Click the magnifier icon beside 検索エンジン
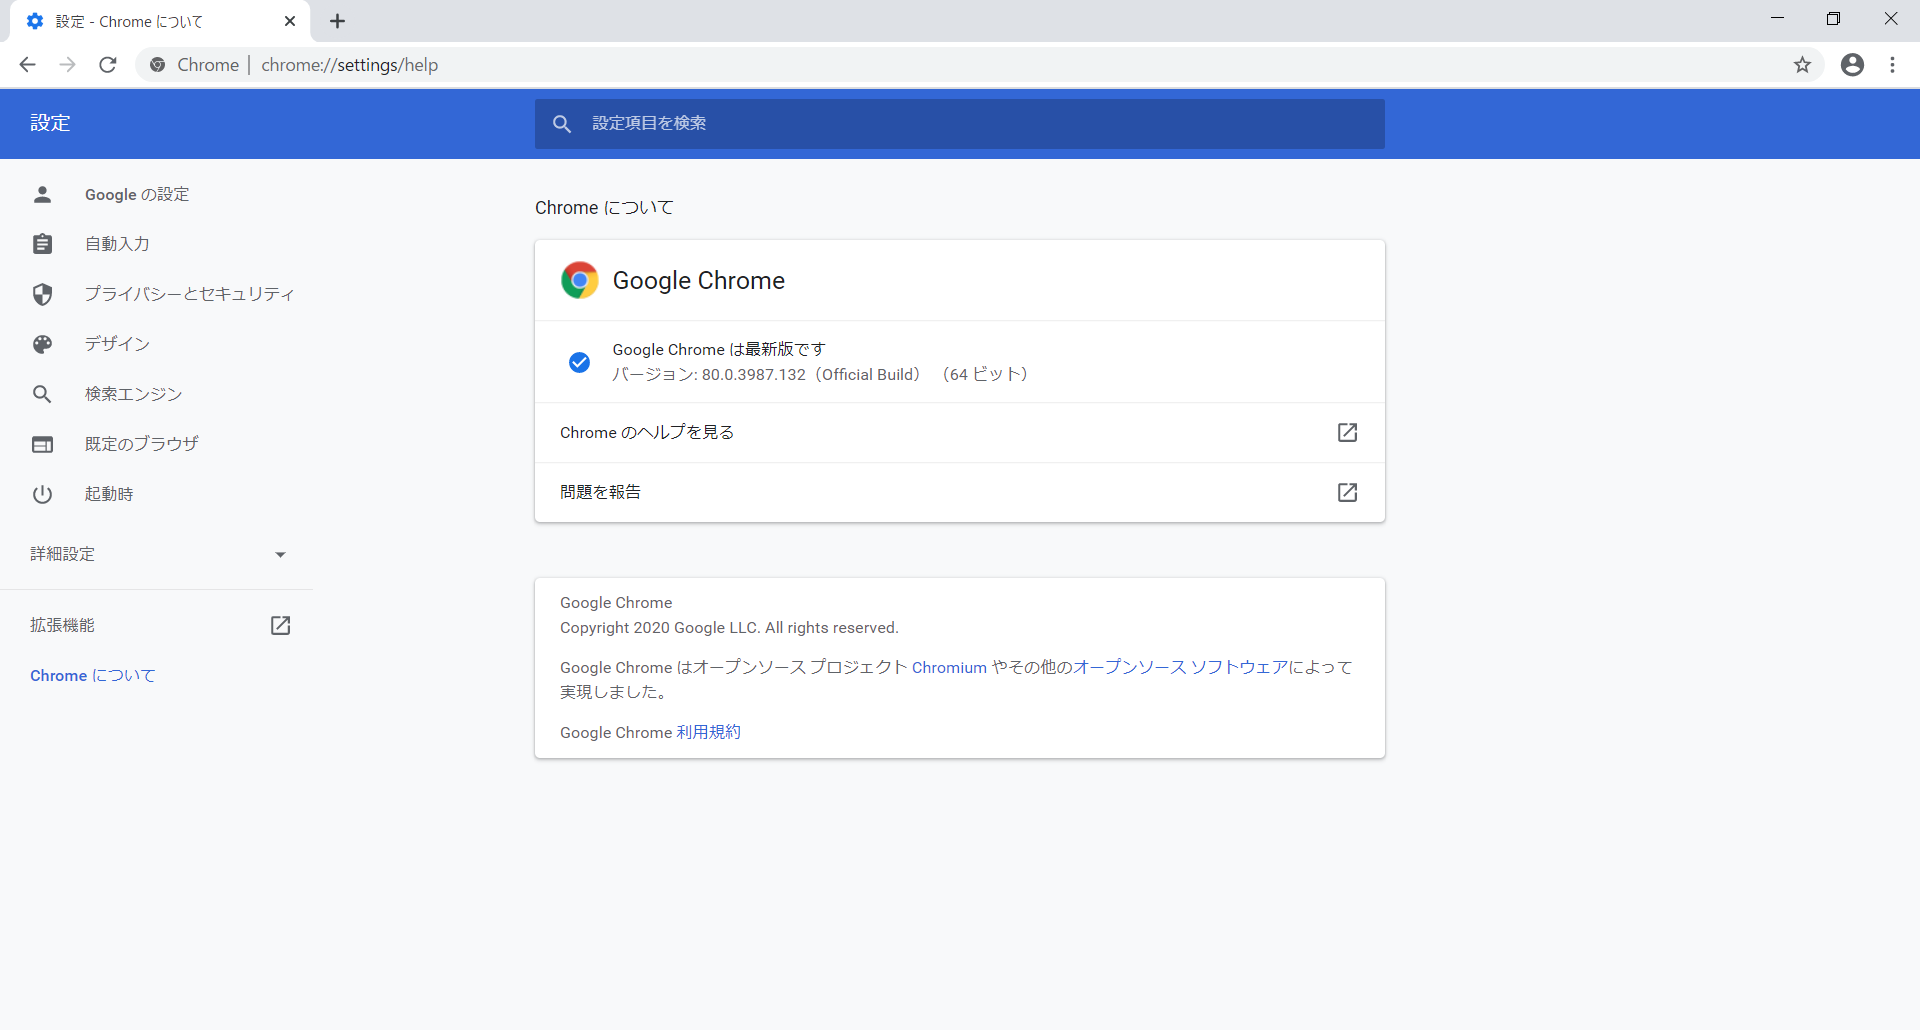This screenshot has height=1030, width=1920. pos(42,394)
